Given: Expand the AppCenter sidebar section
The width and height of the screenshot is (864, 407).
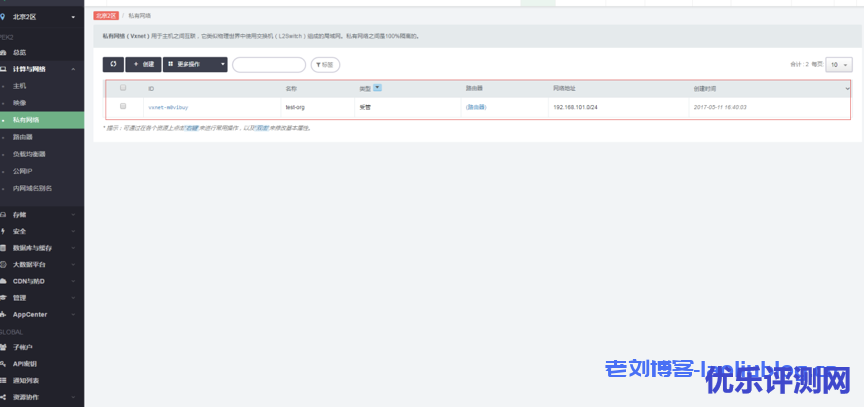Looking at the screenshot, I should (x=40, y=314).
